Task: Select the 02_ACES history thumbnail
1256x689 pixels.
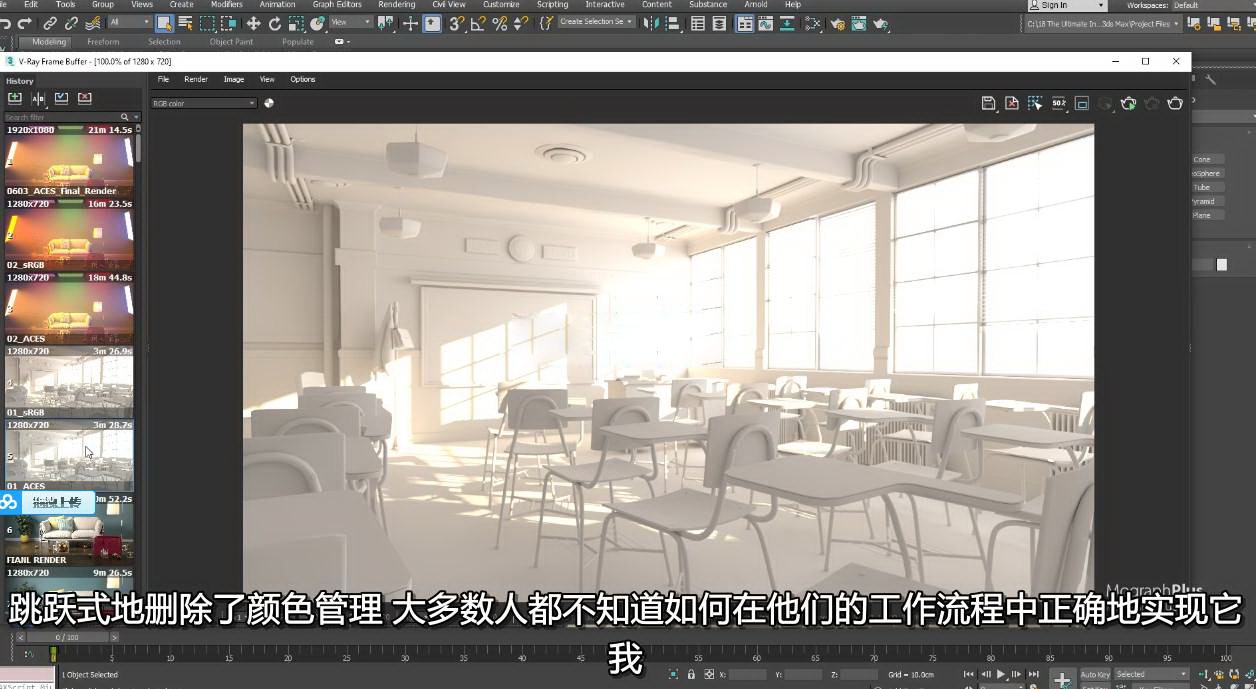Action: (69, 308)
